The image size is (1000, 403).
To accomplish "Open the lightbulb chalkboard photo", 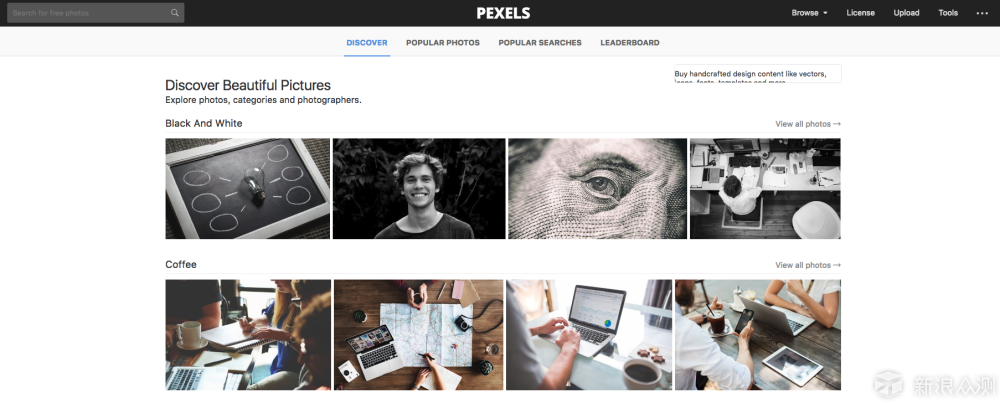I will [x=247, y=189].
